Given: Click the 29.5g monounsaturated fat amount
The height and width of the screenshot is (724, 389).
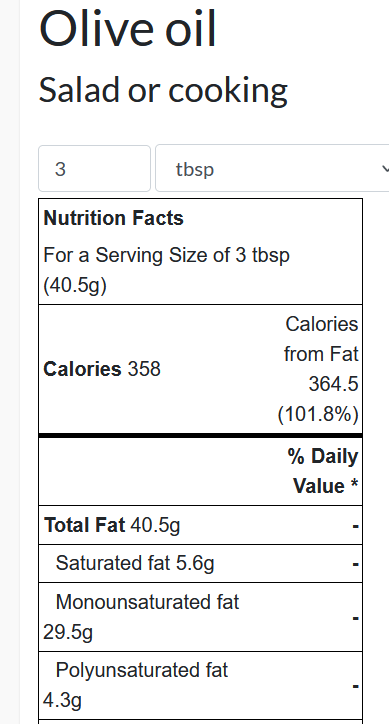Looking at the screenshot, I should pyautogui.click(x=68, y=633).
